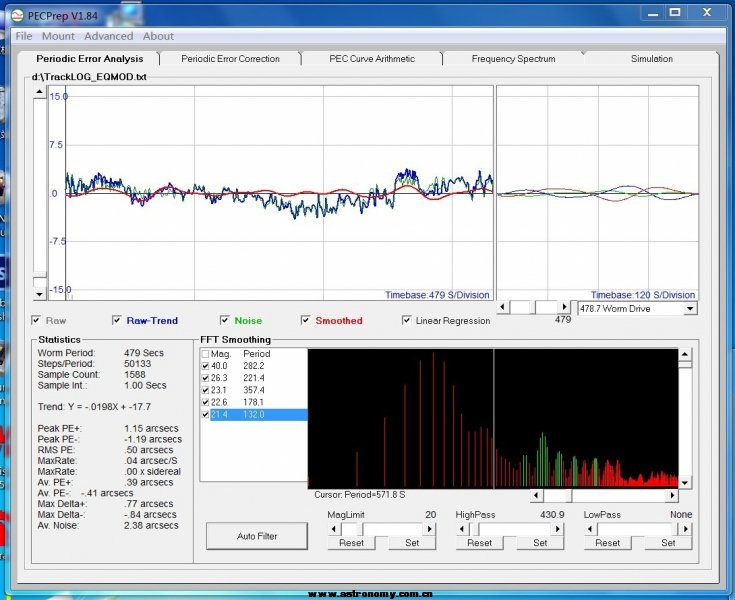The image size is (735, 600).
Task: Click right arrow of FFT spectrum horizontal scrollbar
Action: 672,495
